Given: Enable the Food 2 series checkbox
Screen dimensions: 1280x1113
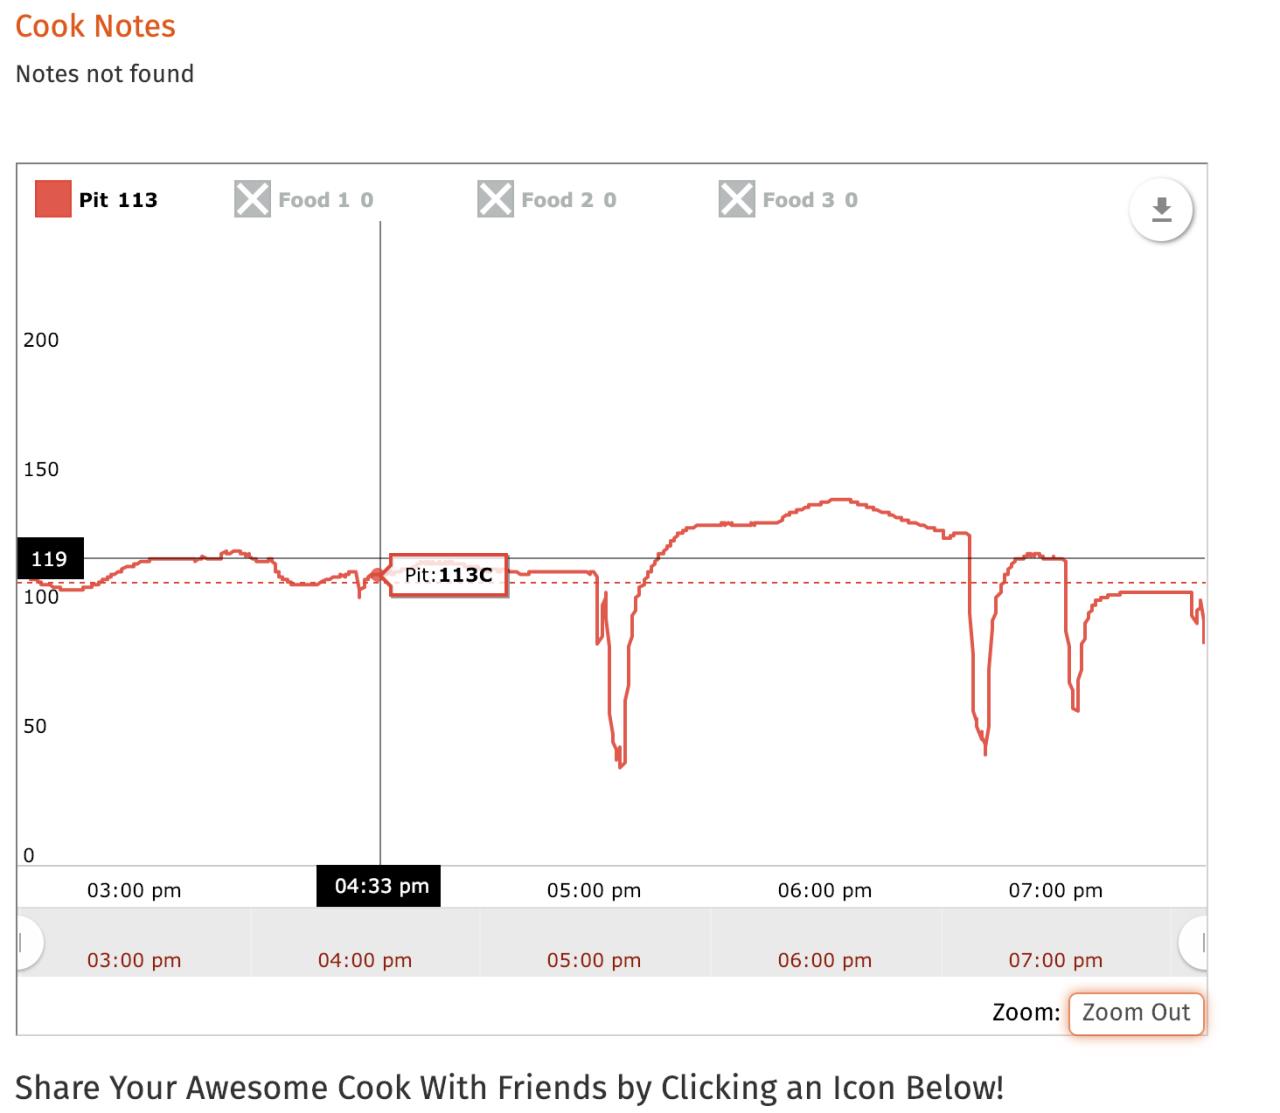Looking at the screenshot, I should point(495,199).
